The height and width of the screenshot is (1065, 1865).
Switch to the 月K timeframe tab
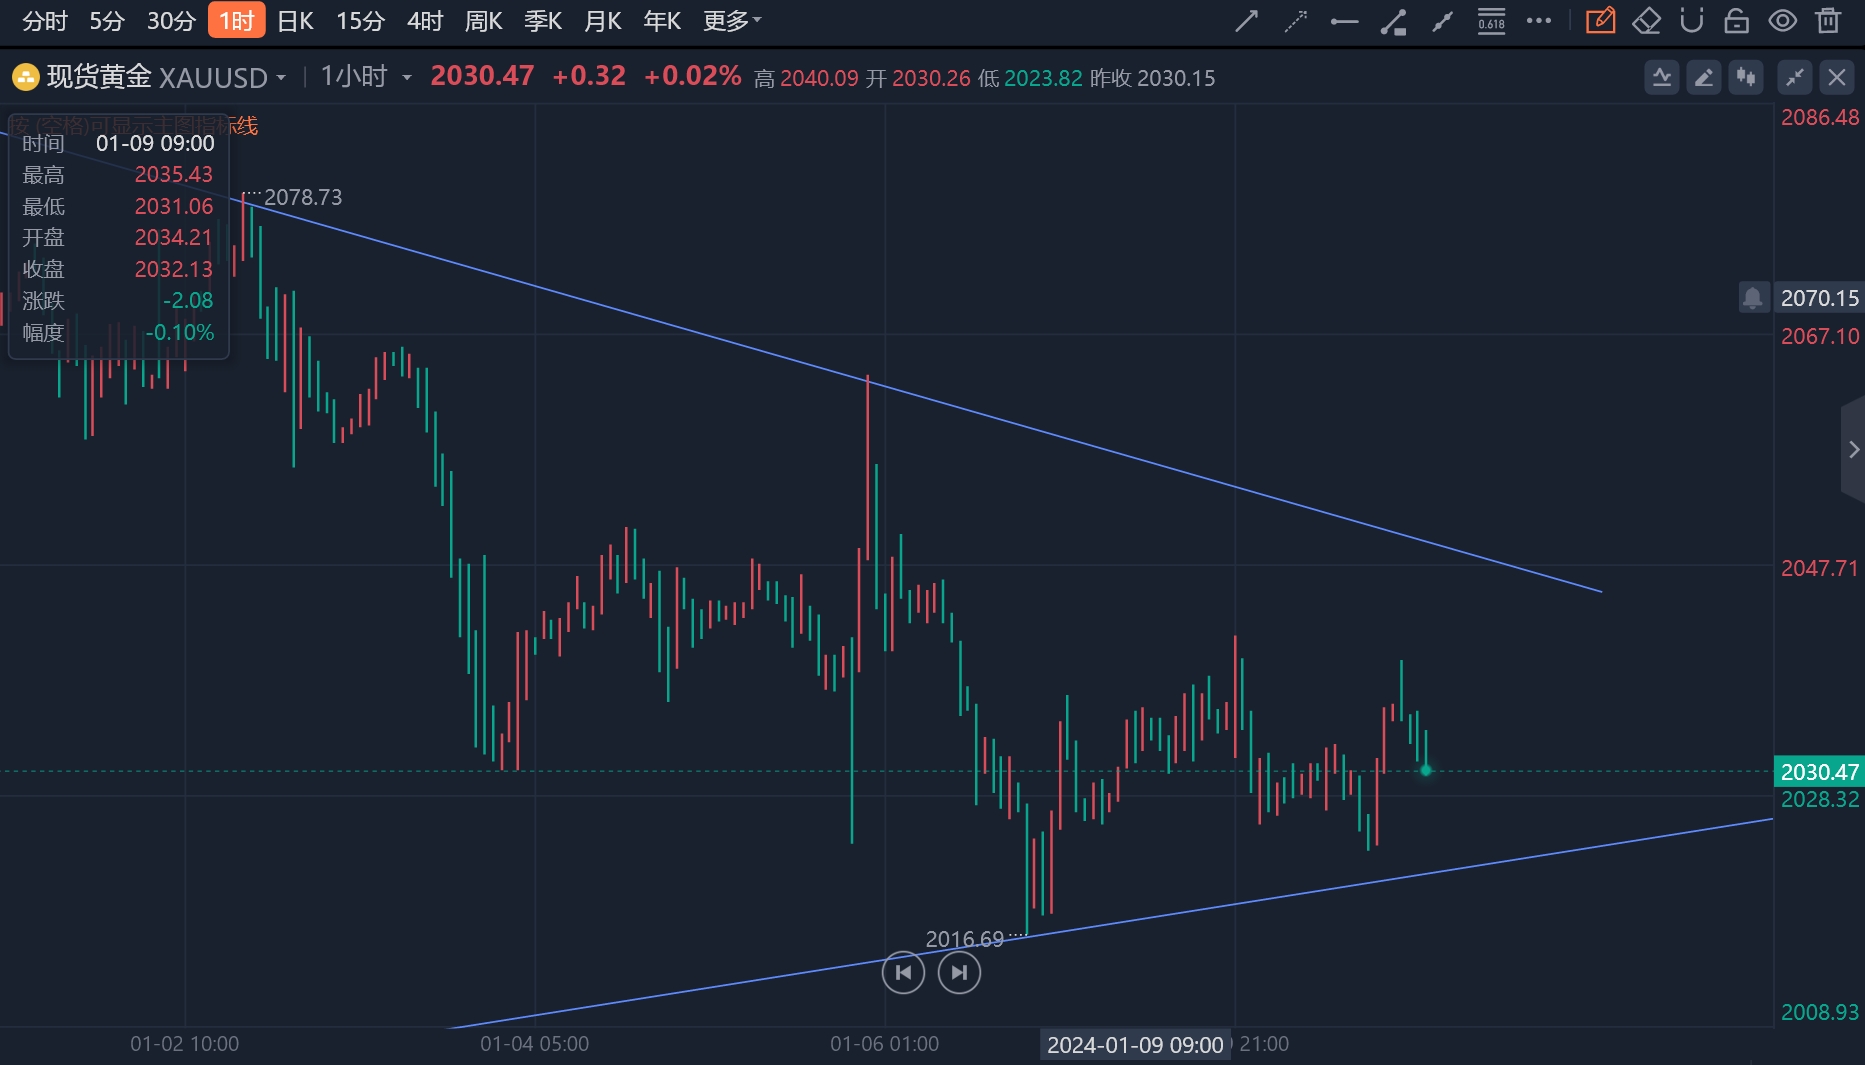(603, 21)
